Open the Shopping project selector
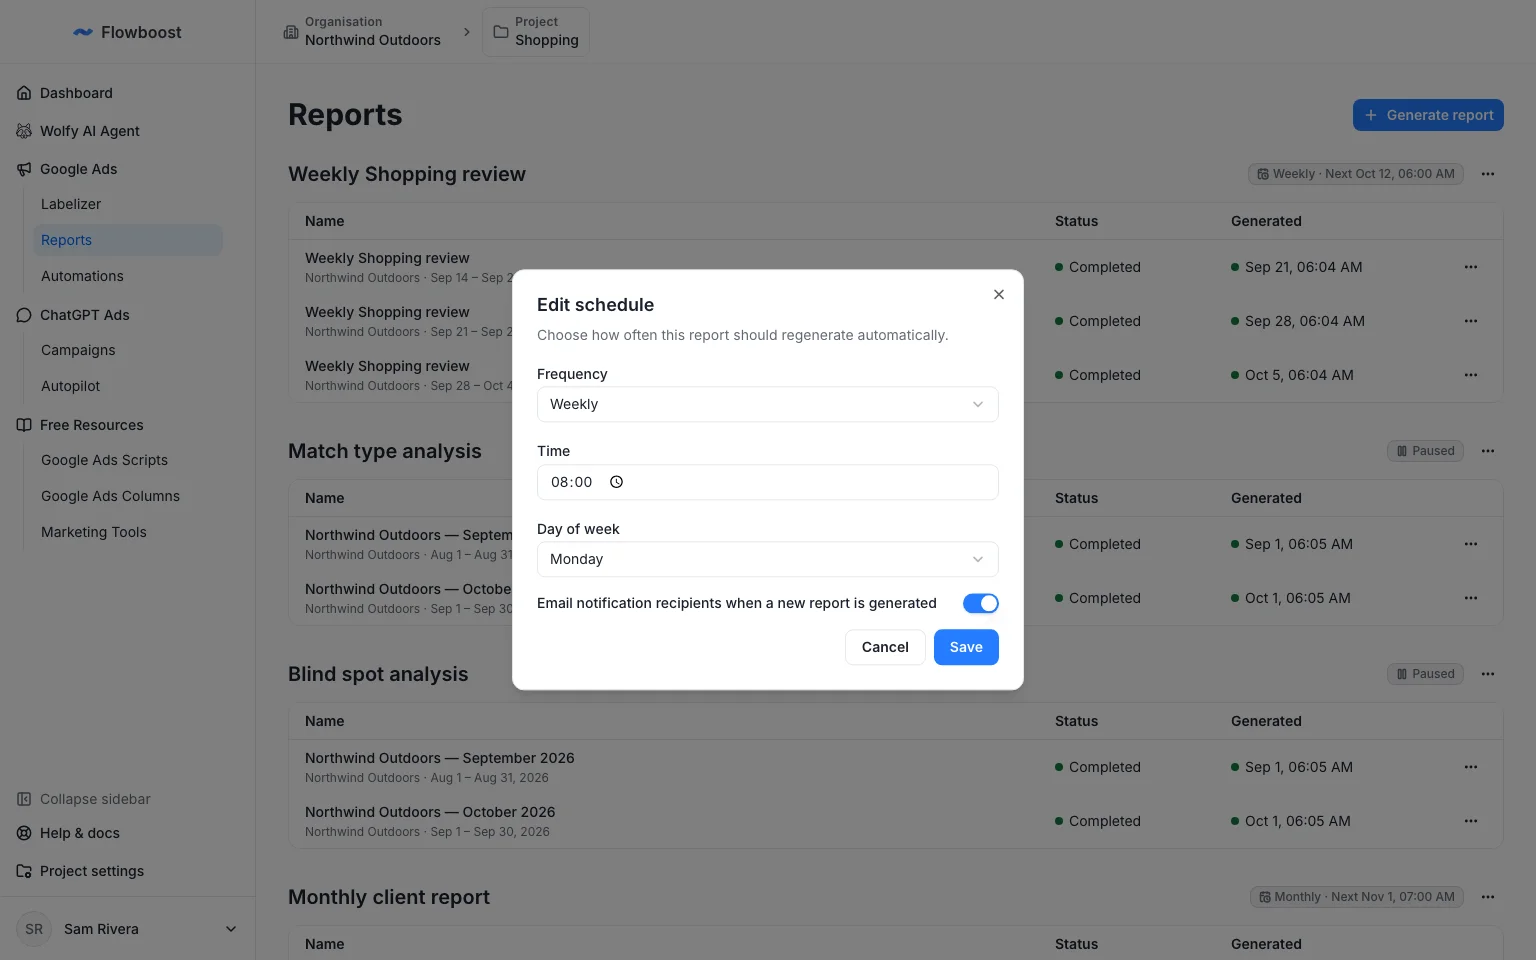This screenshot has height=960, width=1536. click(x=536, y=32)
